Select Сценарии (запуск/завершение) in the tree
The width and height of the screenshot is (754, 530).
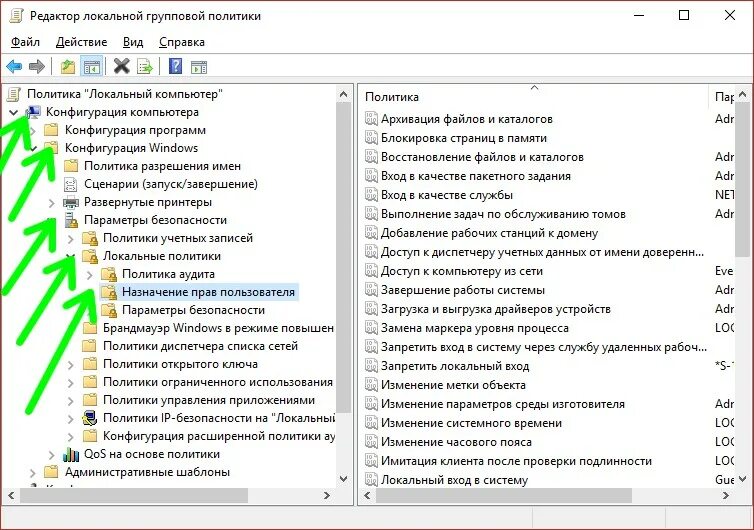[x=170, y=184]
